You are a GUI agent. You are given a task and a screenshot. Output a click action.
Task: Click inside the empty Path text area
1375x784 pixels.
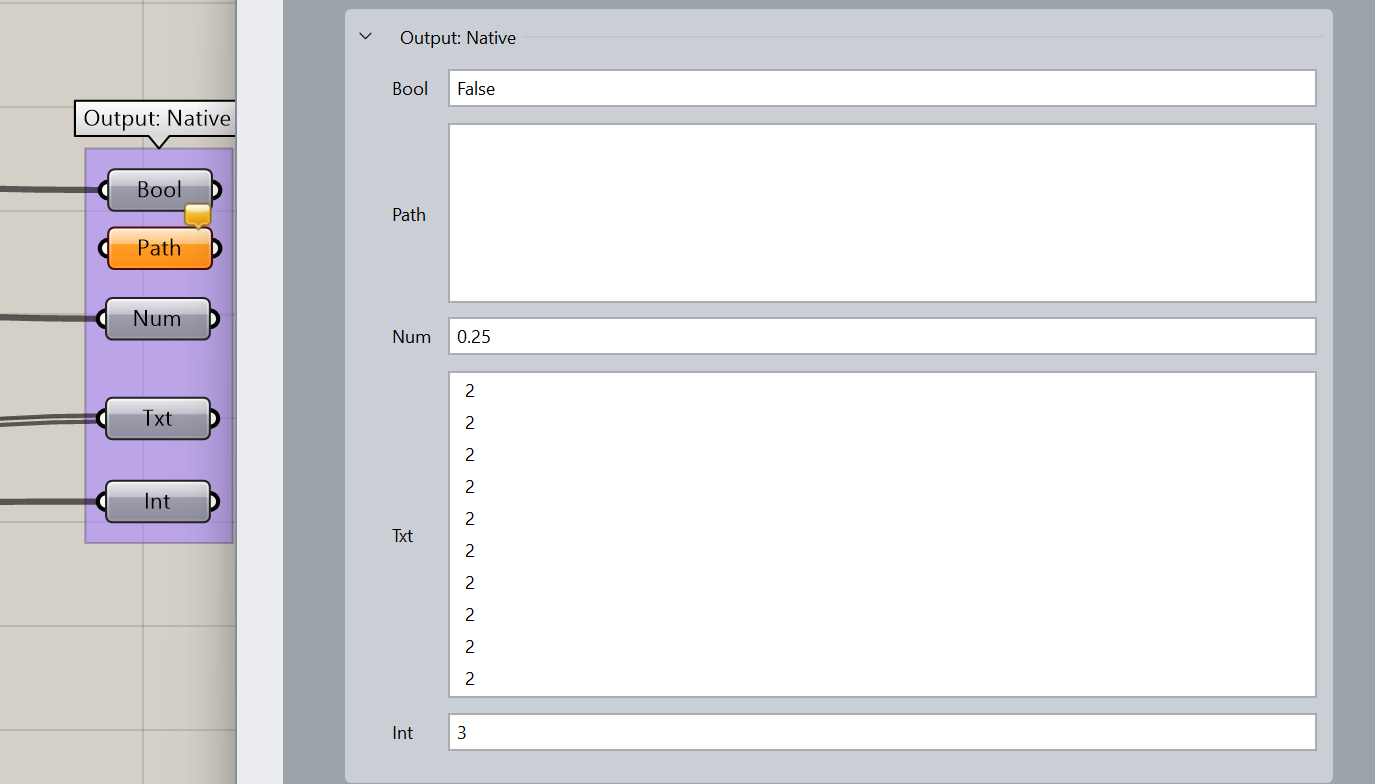click(x=882, y=213)
